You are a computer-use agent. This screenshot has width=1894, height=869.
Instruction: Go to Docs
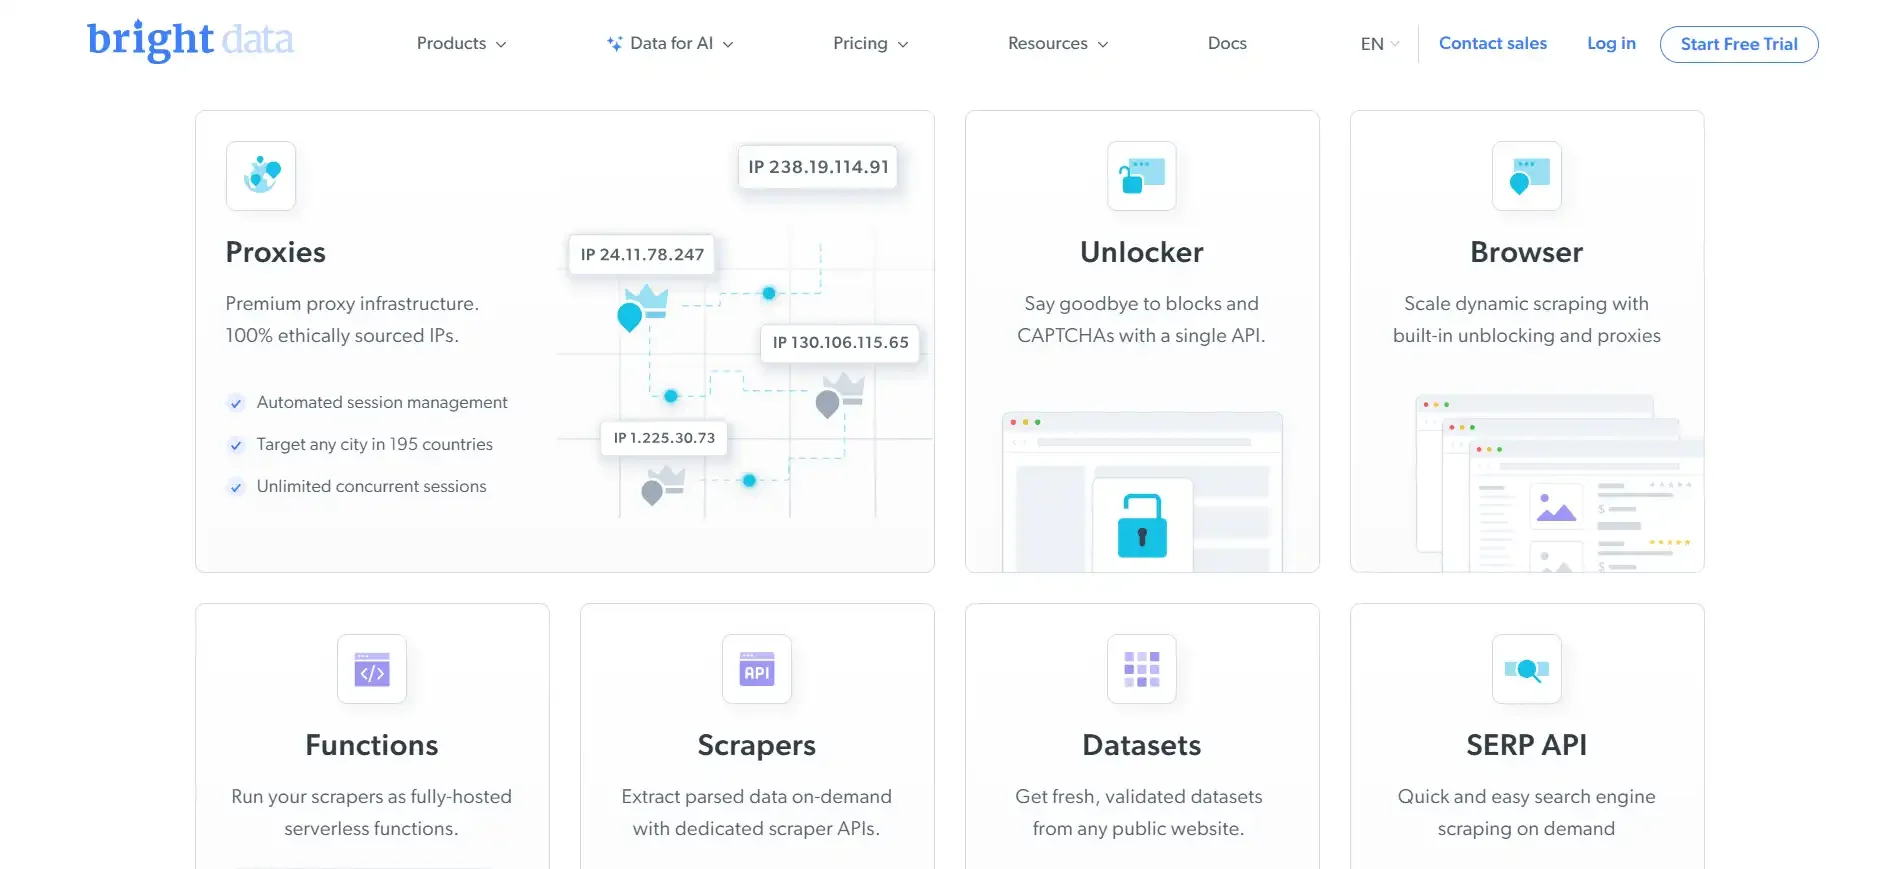tap(1227, 44)
